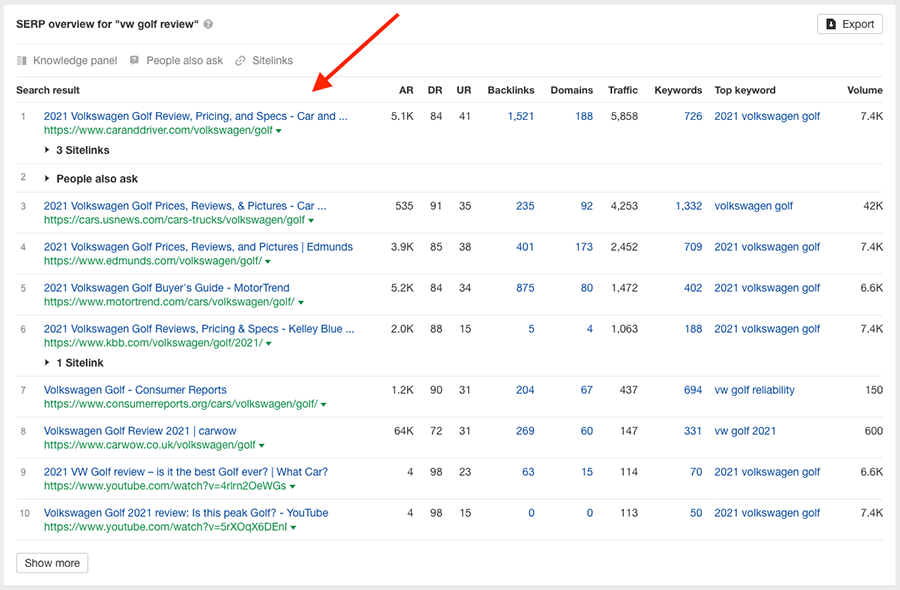Click the kbb.com green URL
This screenshot has height=590, width=900.
pos(153,343)
